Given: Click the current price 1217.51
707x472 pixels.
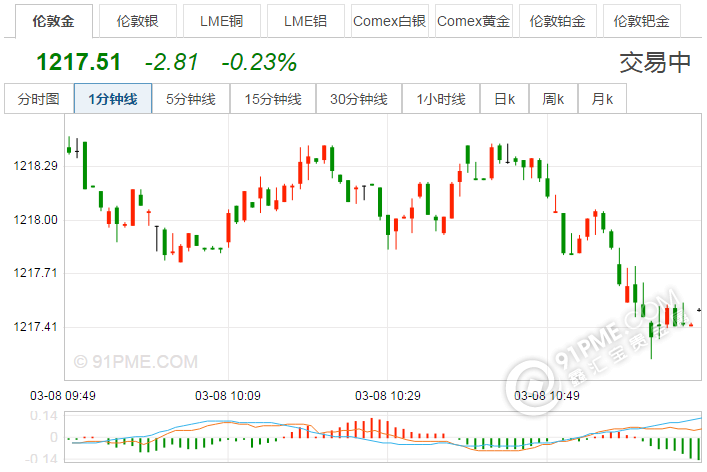Looking at the screenshot, I should click(x=78, y=62).
